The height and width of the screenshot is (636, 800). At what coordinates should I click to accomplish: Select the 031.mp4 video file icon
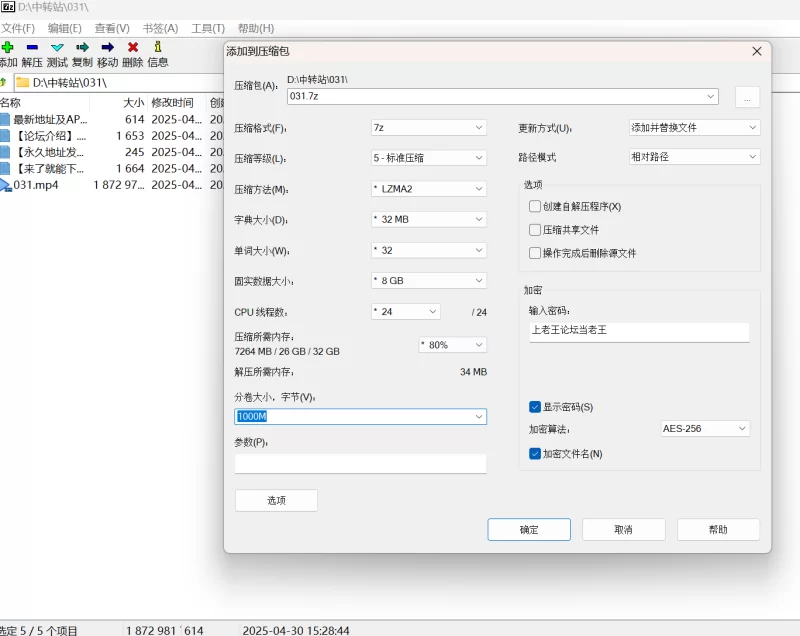pyautogui.click(x=5, y=185)
